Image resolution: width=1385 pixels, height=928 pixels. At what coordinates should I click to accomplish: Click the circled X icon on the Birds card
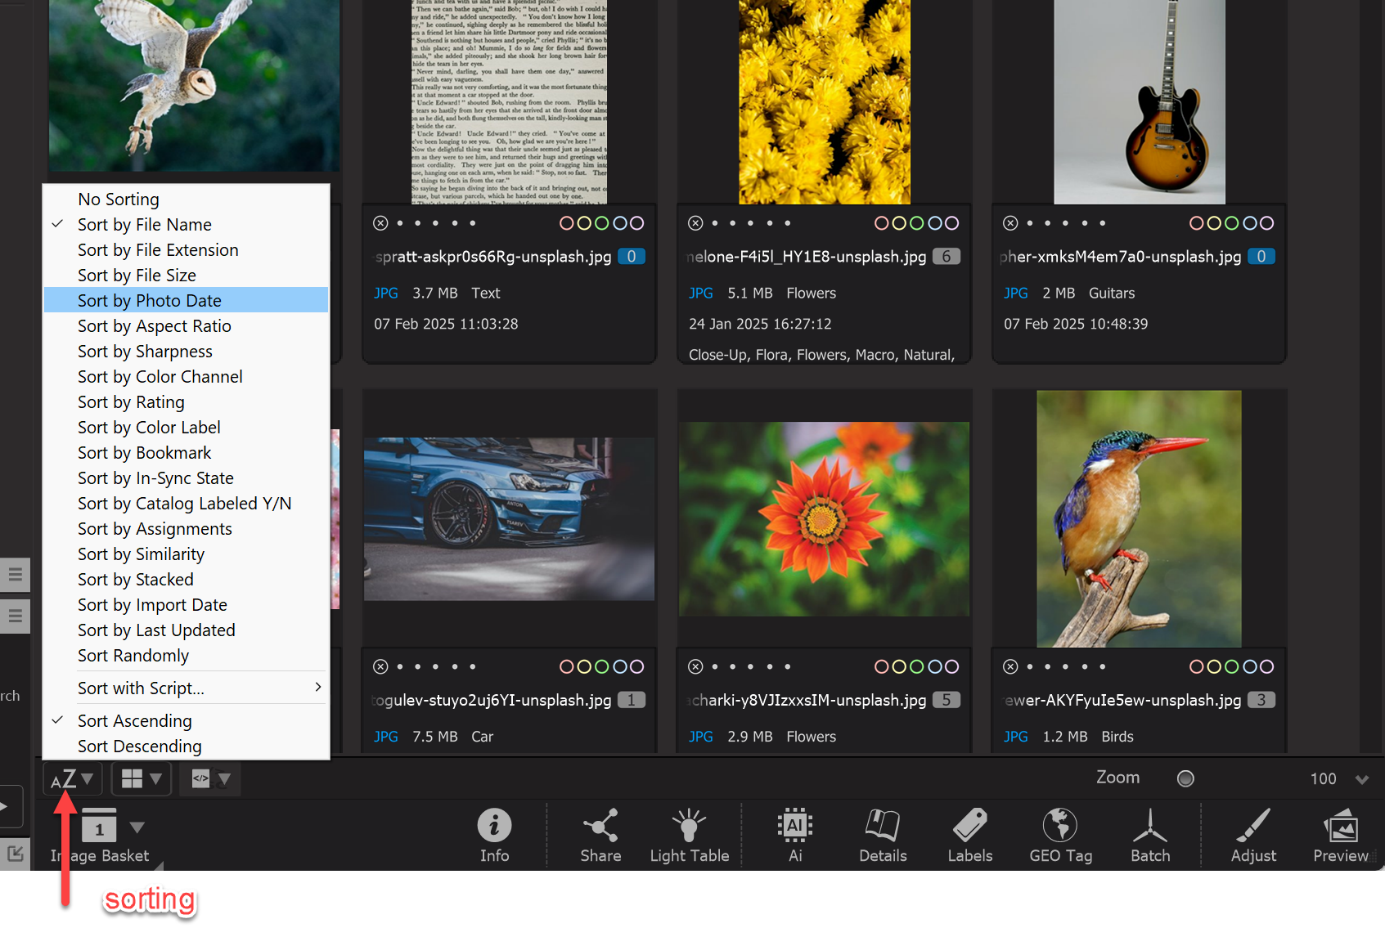click(x=1011, y=667)
